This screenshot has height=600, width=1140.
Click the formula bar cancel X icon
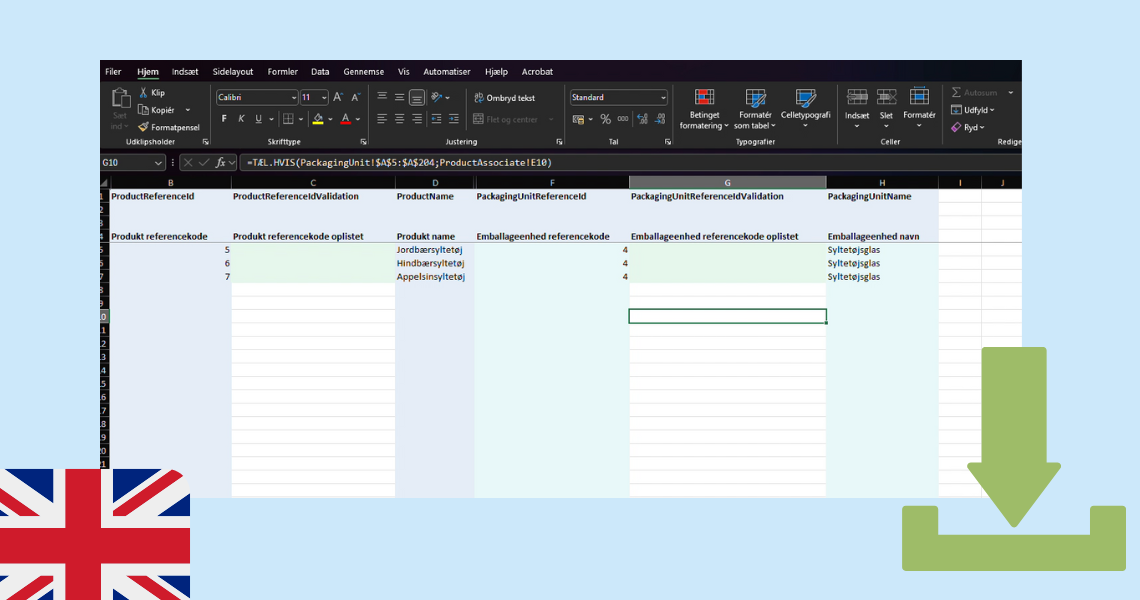tap(188, 163)
